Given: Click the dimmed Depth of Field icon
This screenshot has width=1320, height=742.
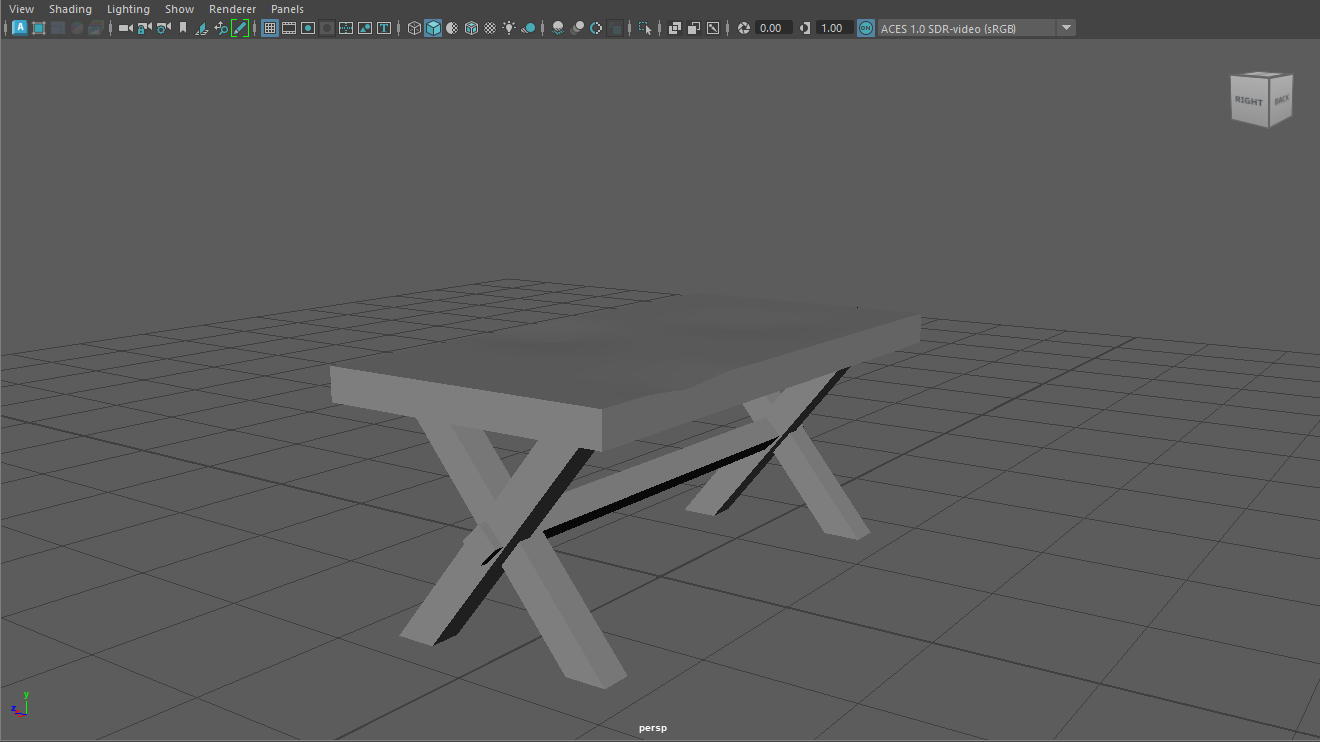Looking at the screenshot, I should 615,28.
